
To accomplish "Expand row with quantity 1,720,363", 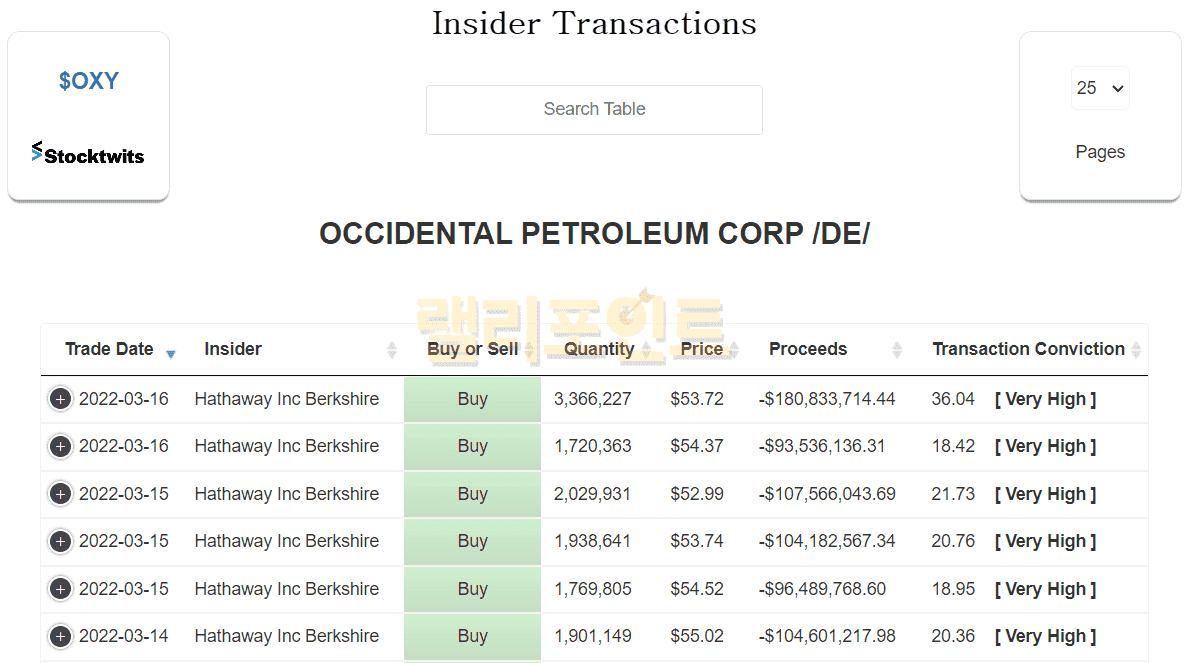I will [60, 446].
